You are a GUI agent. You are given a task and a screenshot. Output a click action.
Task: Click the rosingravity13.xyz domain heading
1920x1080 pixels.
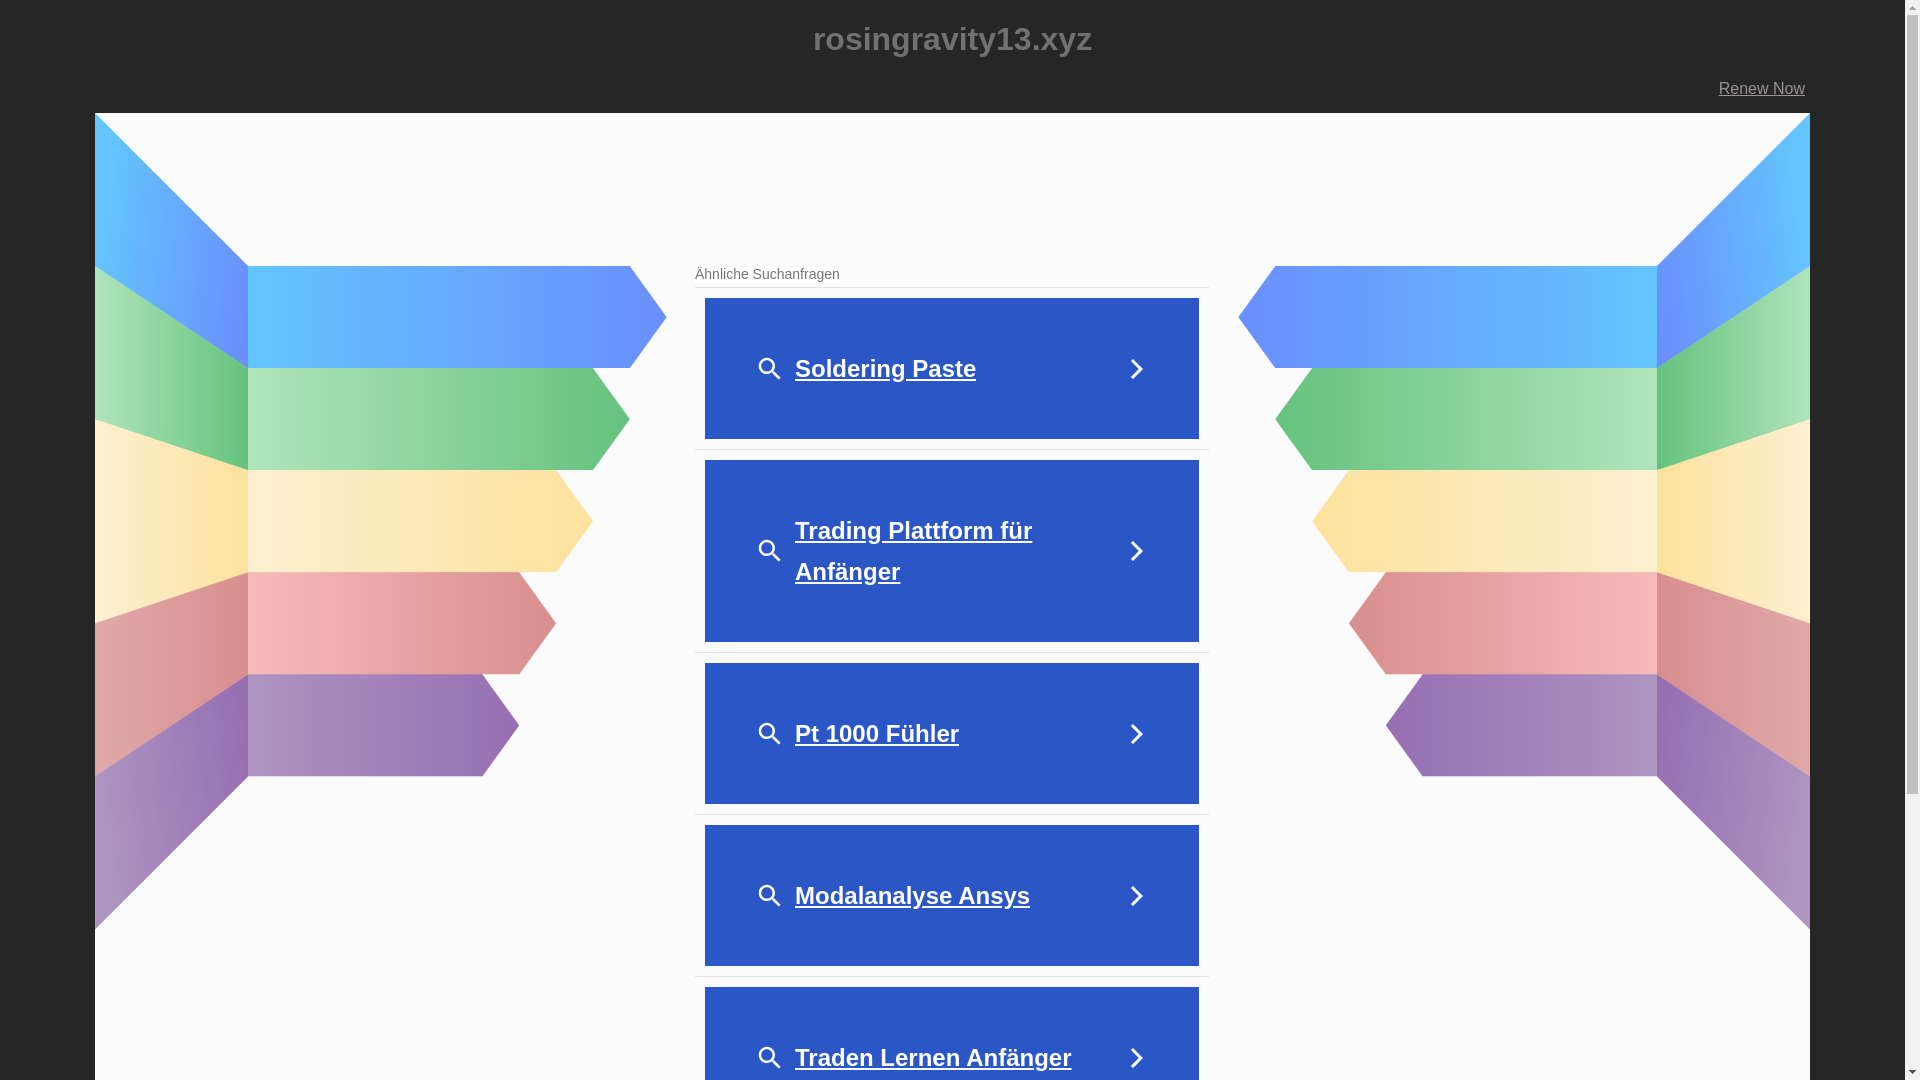click(x=952, y=39)
